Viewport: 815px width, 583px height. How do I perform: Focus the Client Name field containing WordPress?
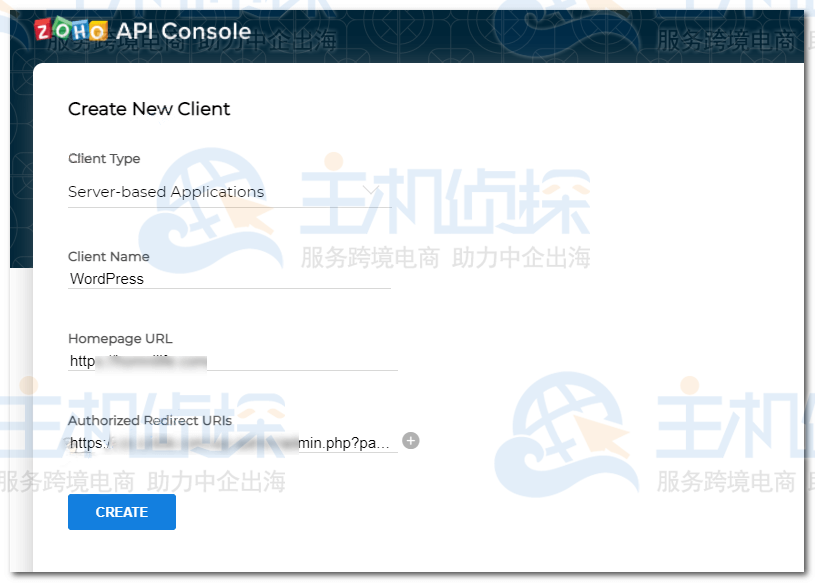click(228, 279)
